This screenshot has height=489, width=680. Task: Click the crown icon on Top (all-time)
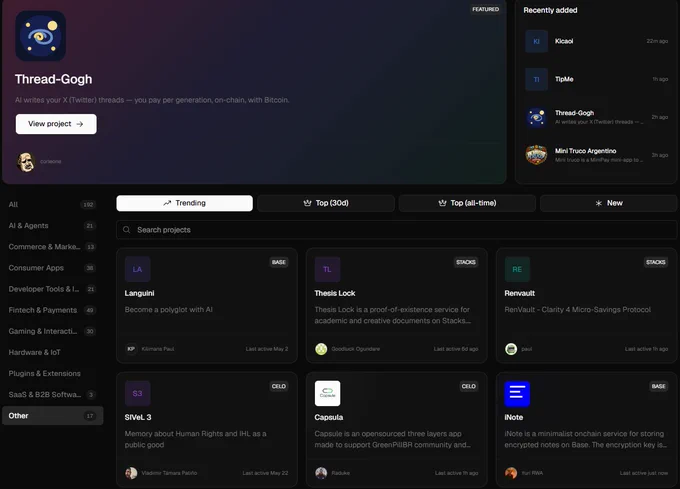point(442,203)
